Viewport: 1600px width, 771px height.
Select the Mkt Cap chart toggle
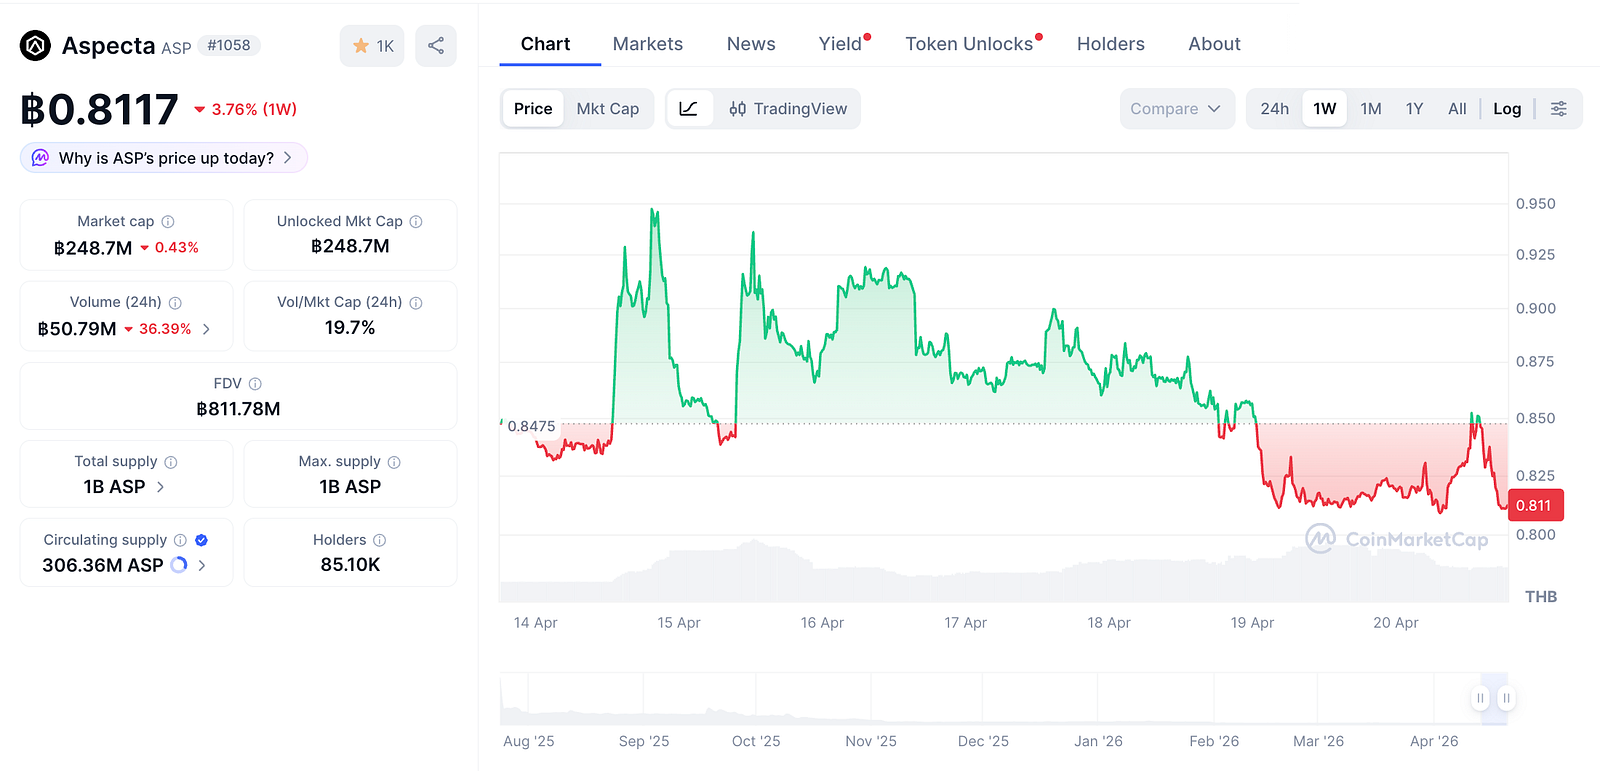[x=608, y=109]
